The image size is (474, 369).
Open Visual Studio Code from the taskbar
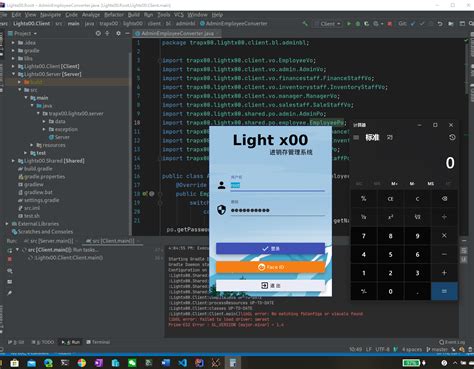pyautogui.click(x=182, y=363)
